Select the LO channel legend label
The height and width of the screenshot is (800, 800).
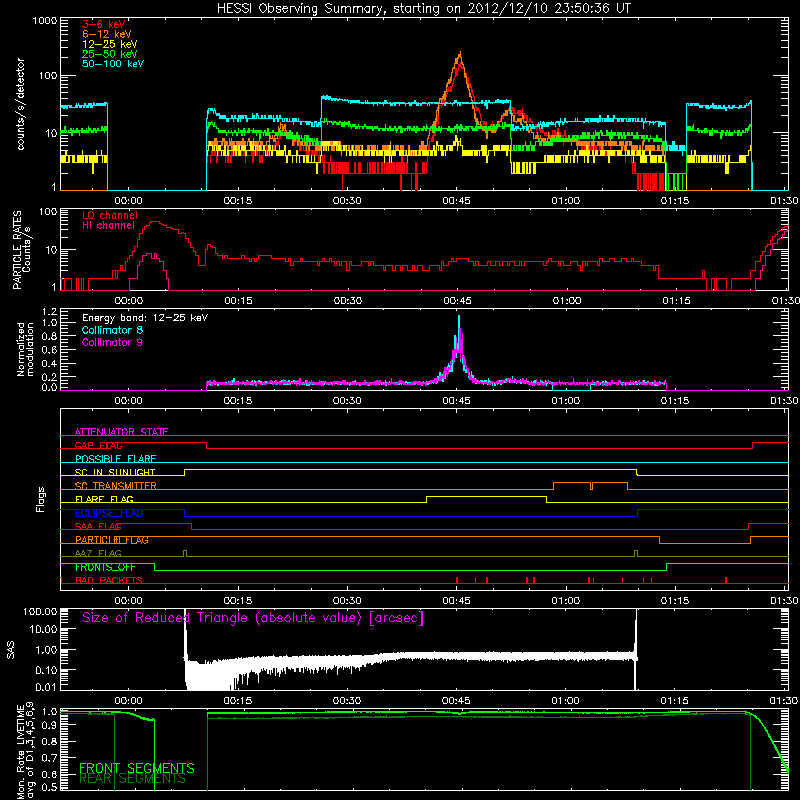110,215
